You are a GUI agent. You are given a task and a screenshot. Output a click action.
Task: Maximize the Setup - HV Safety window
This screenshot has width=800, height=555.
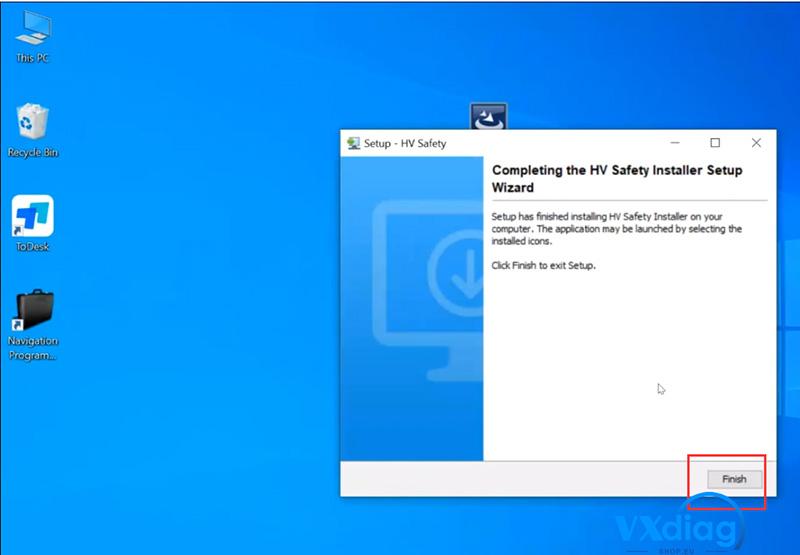tap(715, 143)
